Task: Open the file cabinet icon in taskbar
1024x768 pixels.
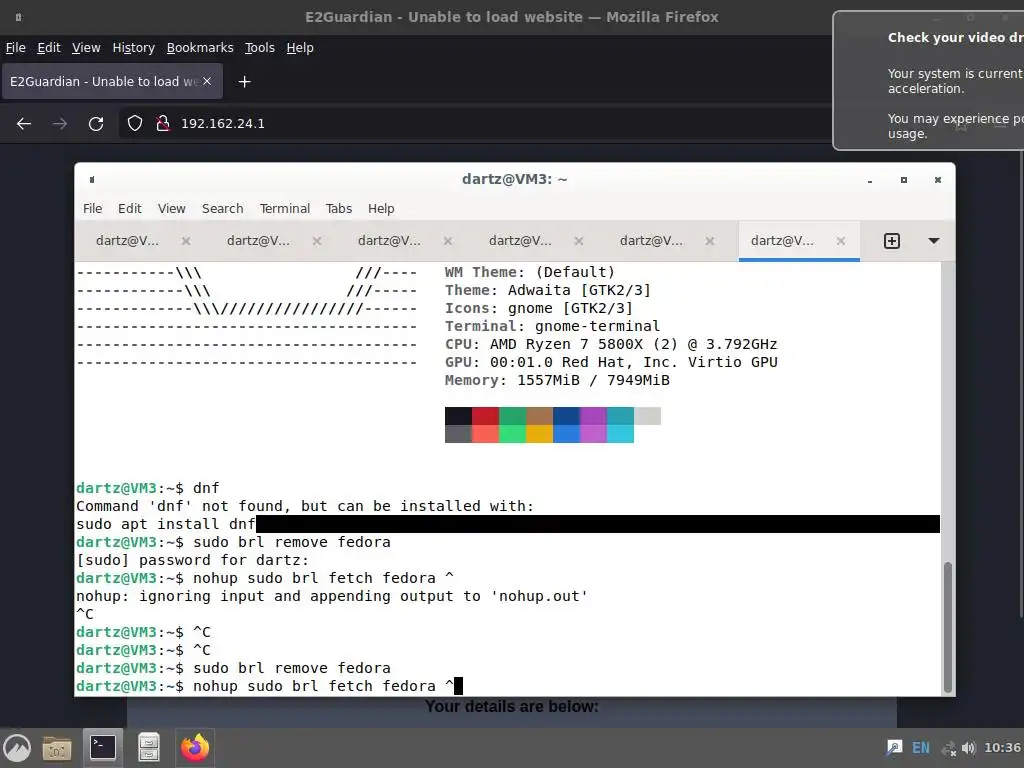Action: [x=149, y=748]
